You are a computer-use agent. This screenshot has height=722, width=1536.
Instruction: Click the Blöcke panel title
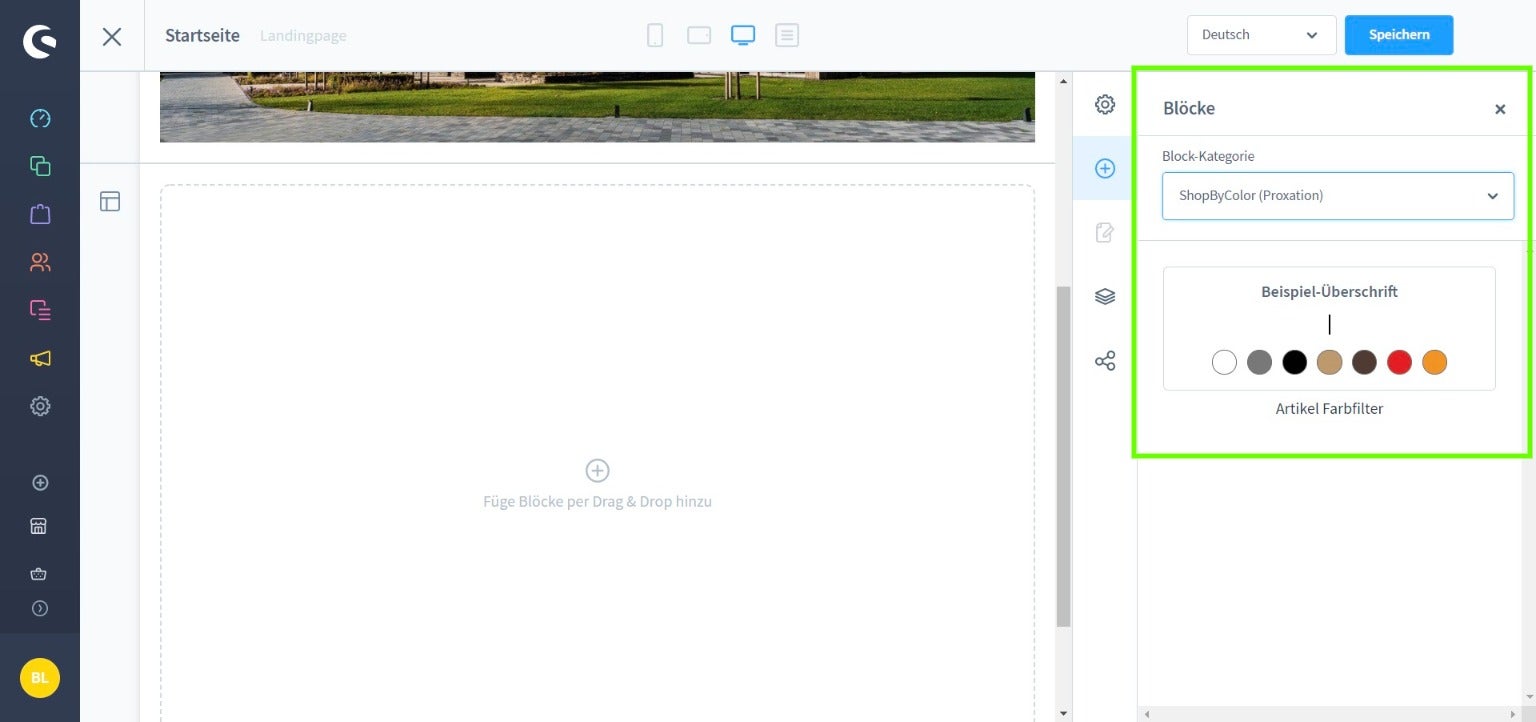point(1189,108)
